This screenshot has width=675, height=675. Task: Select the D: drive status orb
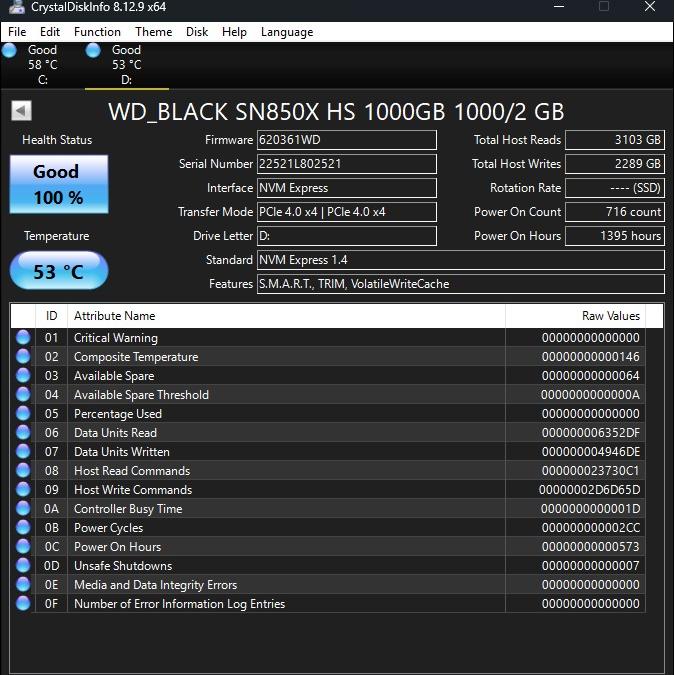click(93, 50)
